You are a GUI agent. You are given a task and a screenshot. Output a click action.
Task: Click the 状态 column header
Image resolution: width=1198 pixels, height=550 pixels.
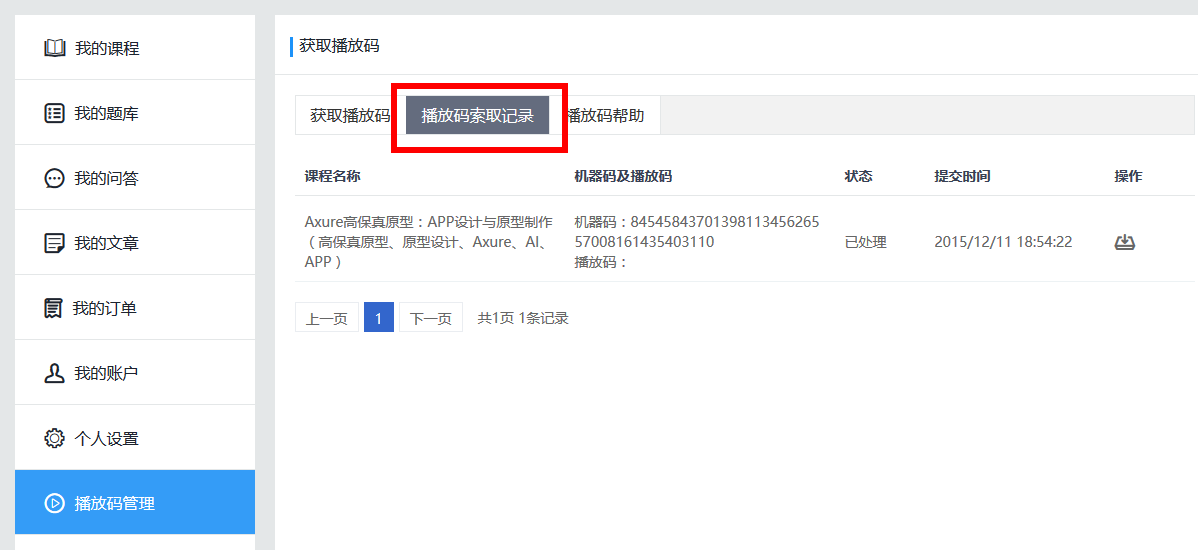[858, 176]
